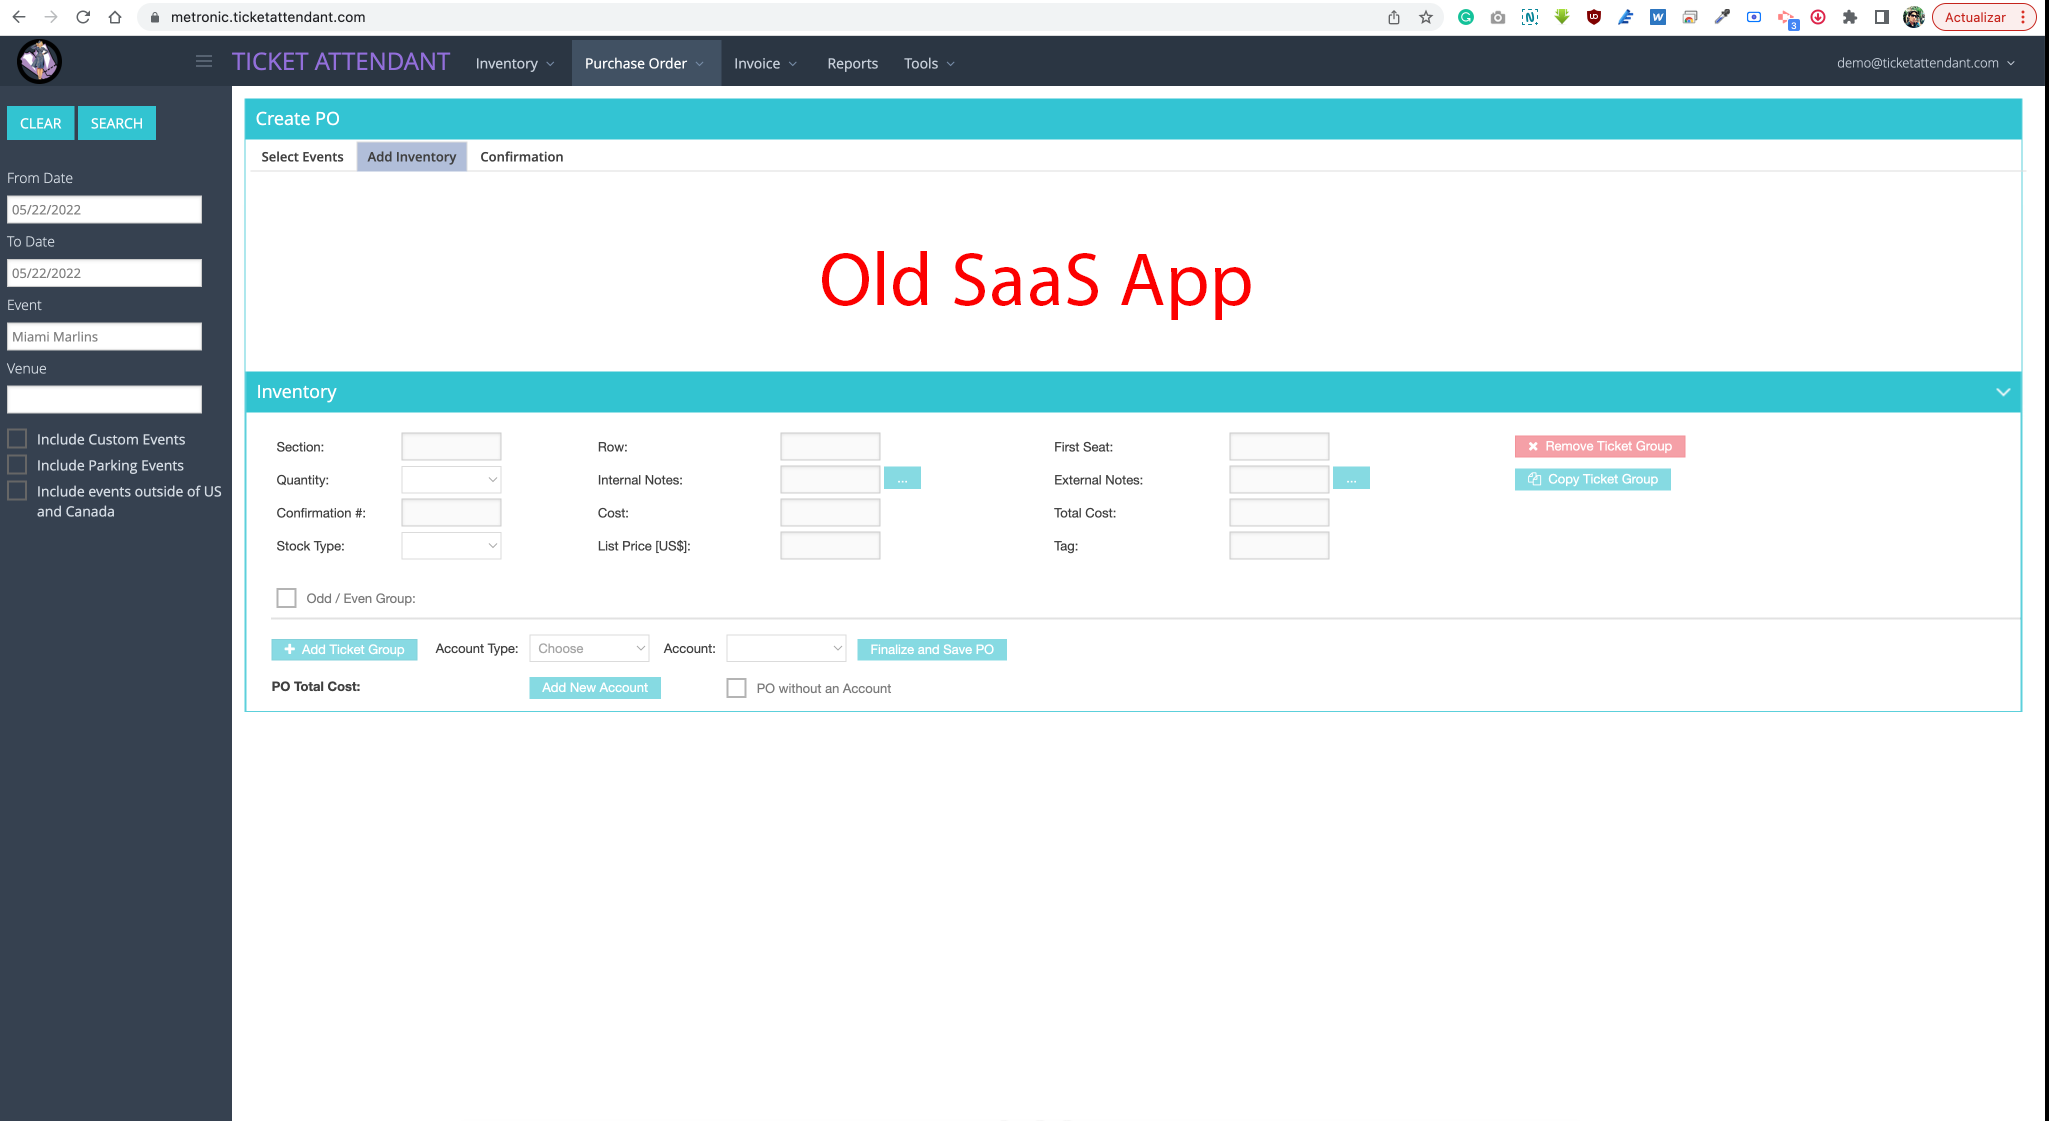Click the Add Ticket Group button
The image size is (2049, 1121).
pyautogui.click(x=344, y=650)
